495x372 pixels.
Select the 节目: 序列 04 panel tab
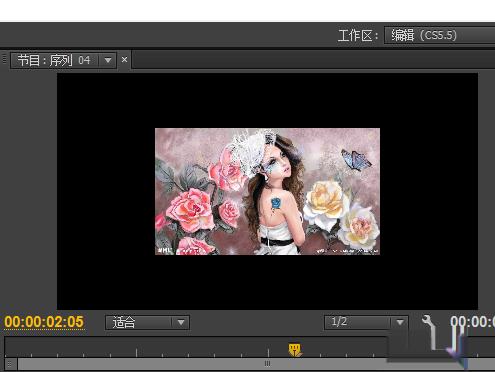[x=54, y=60]
